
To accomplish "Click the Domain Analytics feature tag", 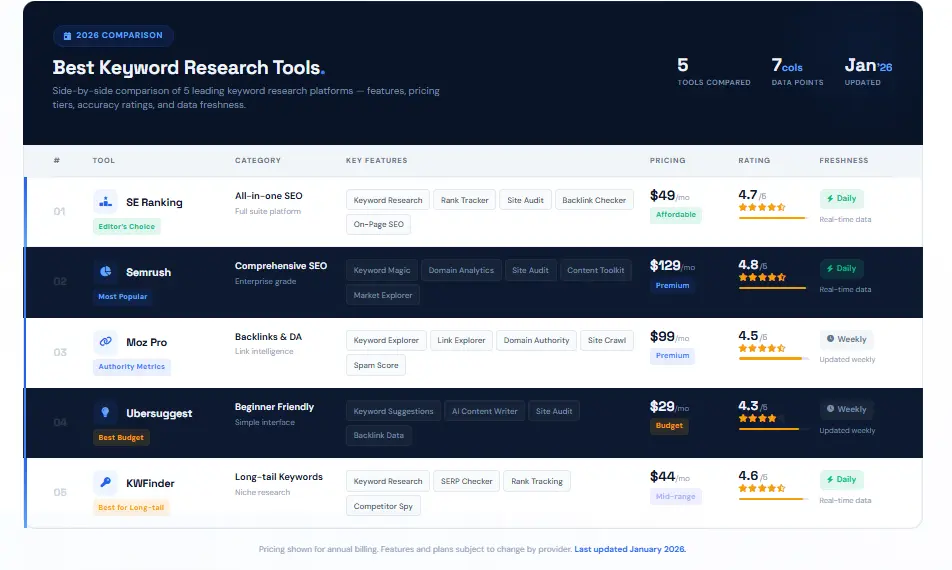I will tap(461, 271).
